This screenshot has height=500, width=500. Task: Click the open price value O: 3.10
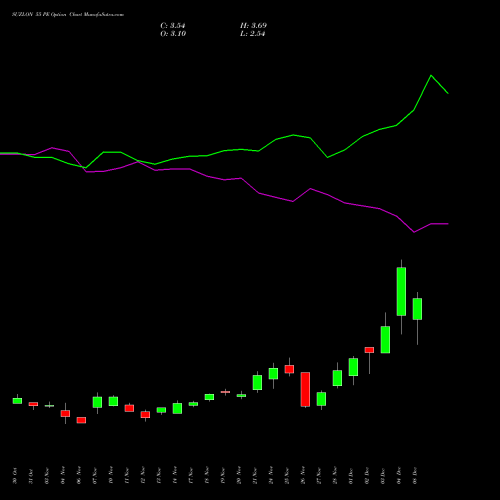pos(173,34)
